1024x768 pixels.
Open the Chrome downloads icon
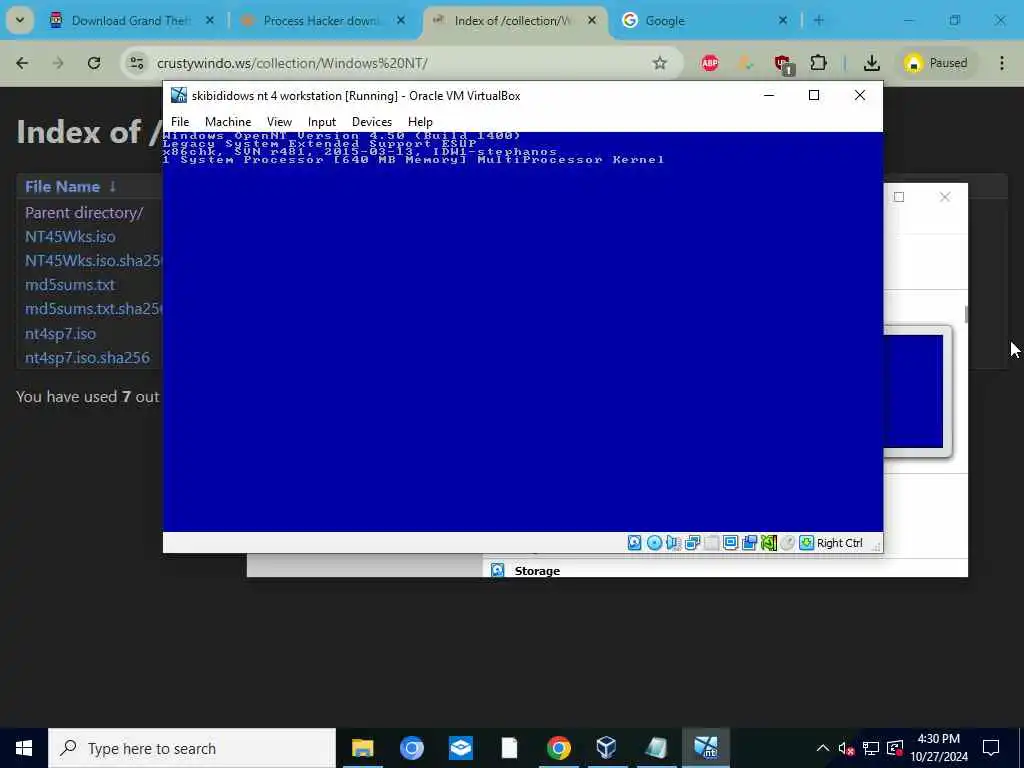tap(871, 63)
